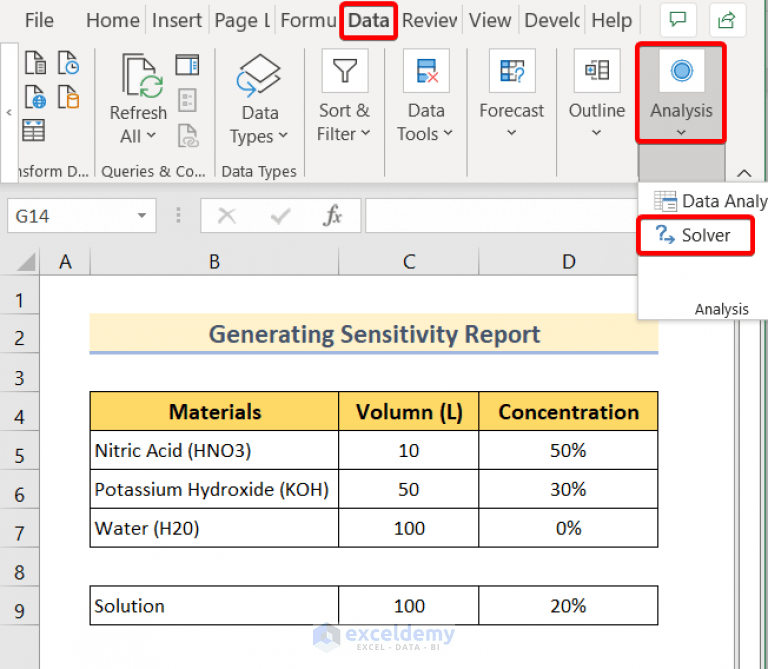Click the Outline icon
Screen dimensions: 768x669
pyautogui.click(x=597, y=71)
